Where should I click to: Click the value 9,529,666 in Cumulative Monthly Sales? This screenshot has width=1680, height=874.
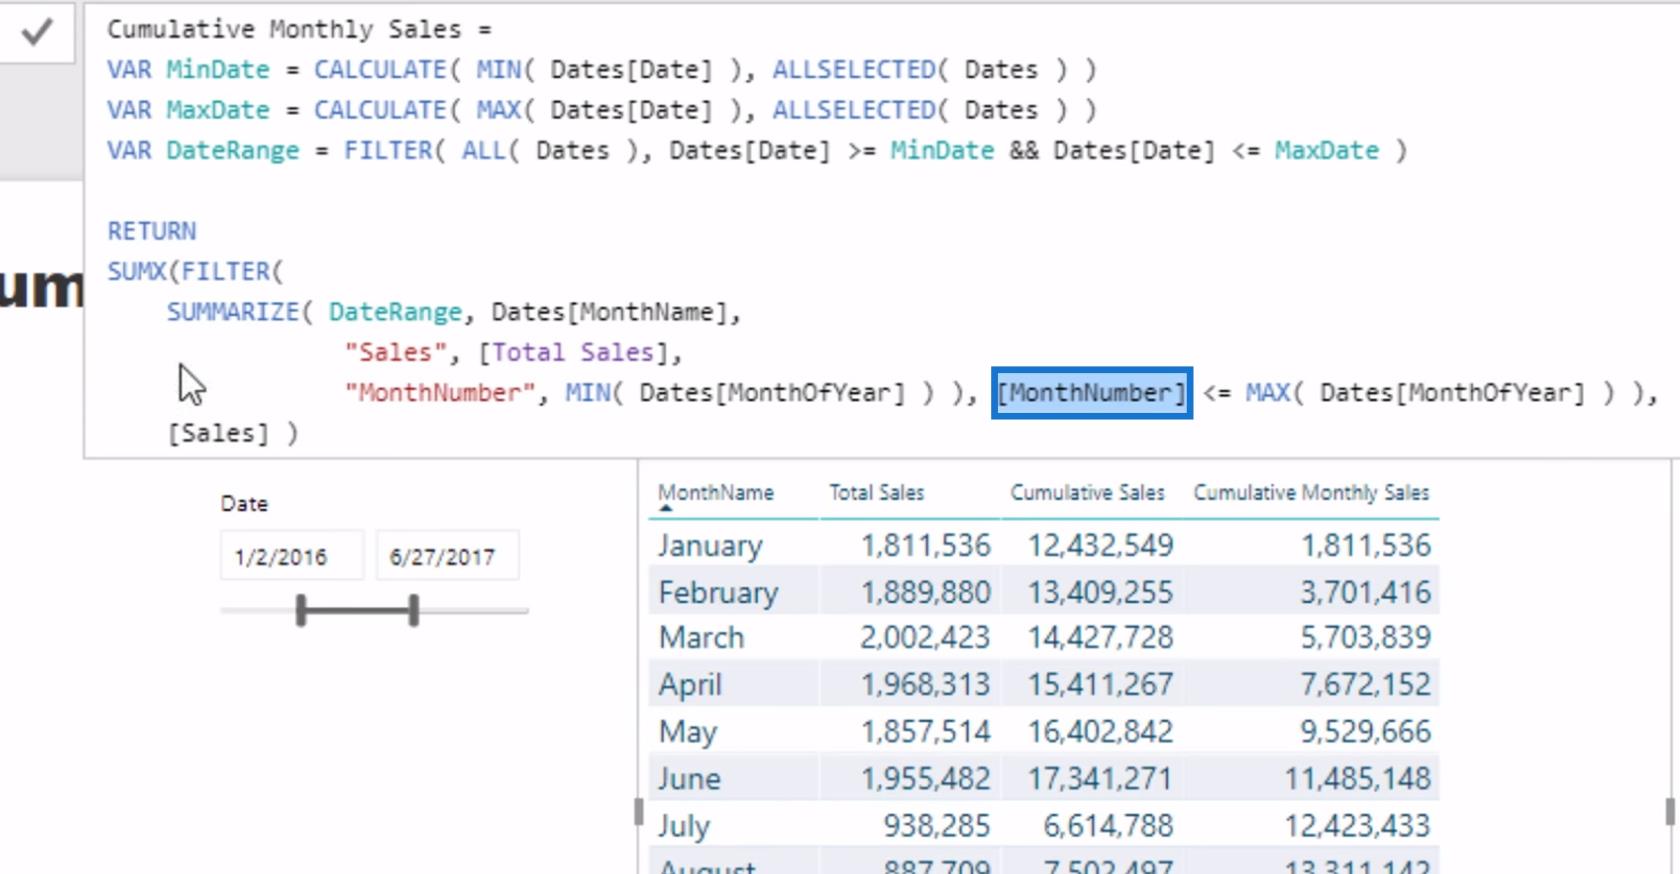pos(1365,732)
